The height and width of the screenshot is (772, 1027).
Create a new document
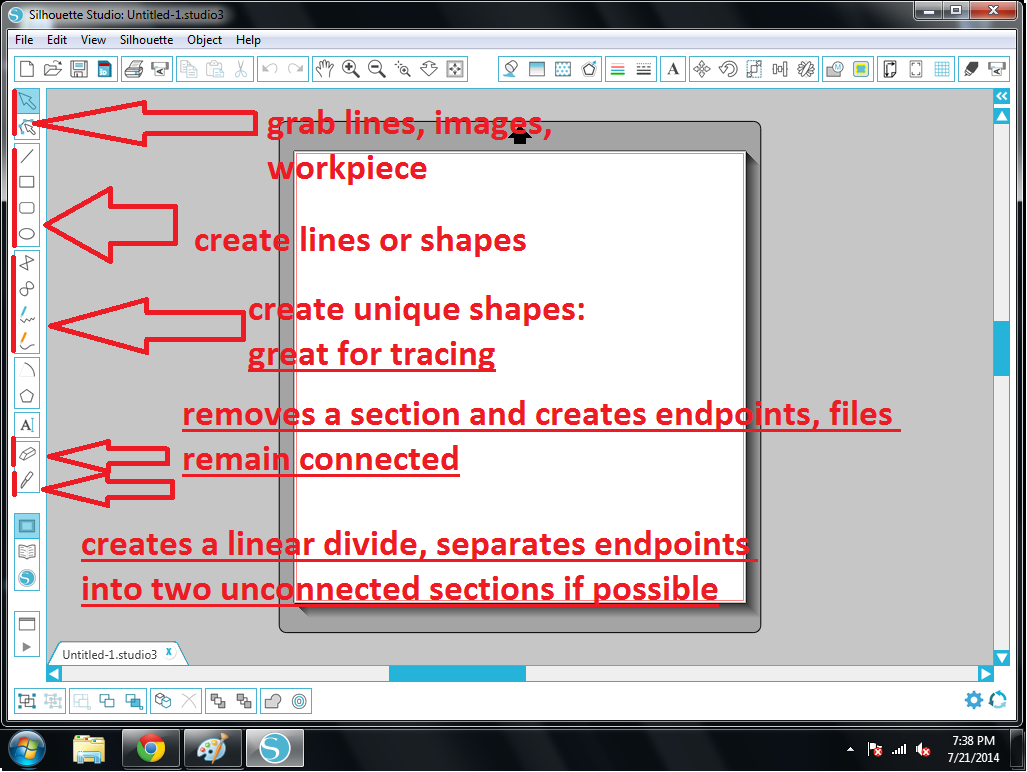[27, 69]
